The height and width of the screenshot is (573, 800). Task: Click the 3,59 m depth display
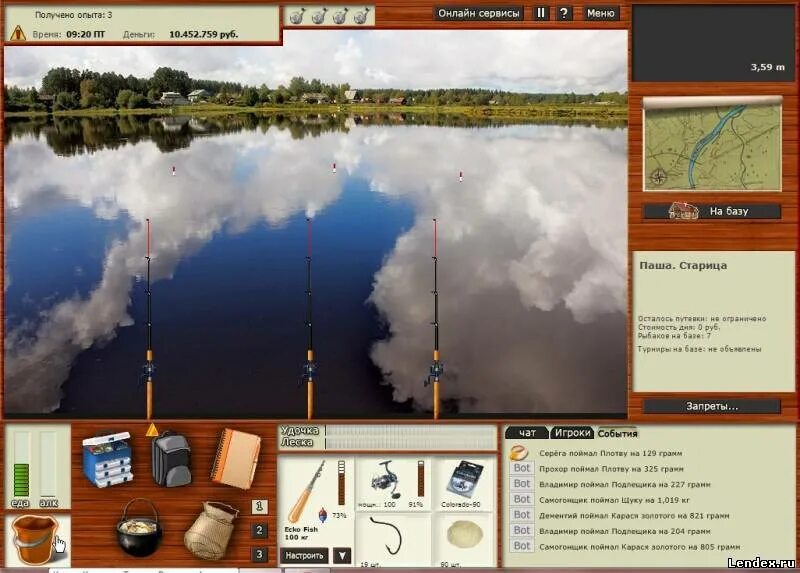pyautogui.click(x=767, y=67)
